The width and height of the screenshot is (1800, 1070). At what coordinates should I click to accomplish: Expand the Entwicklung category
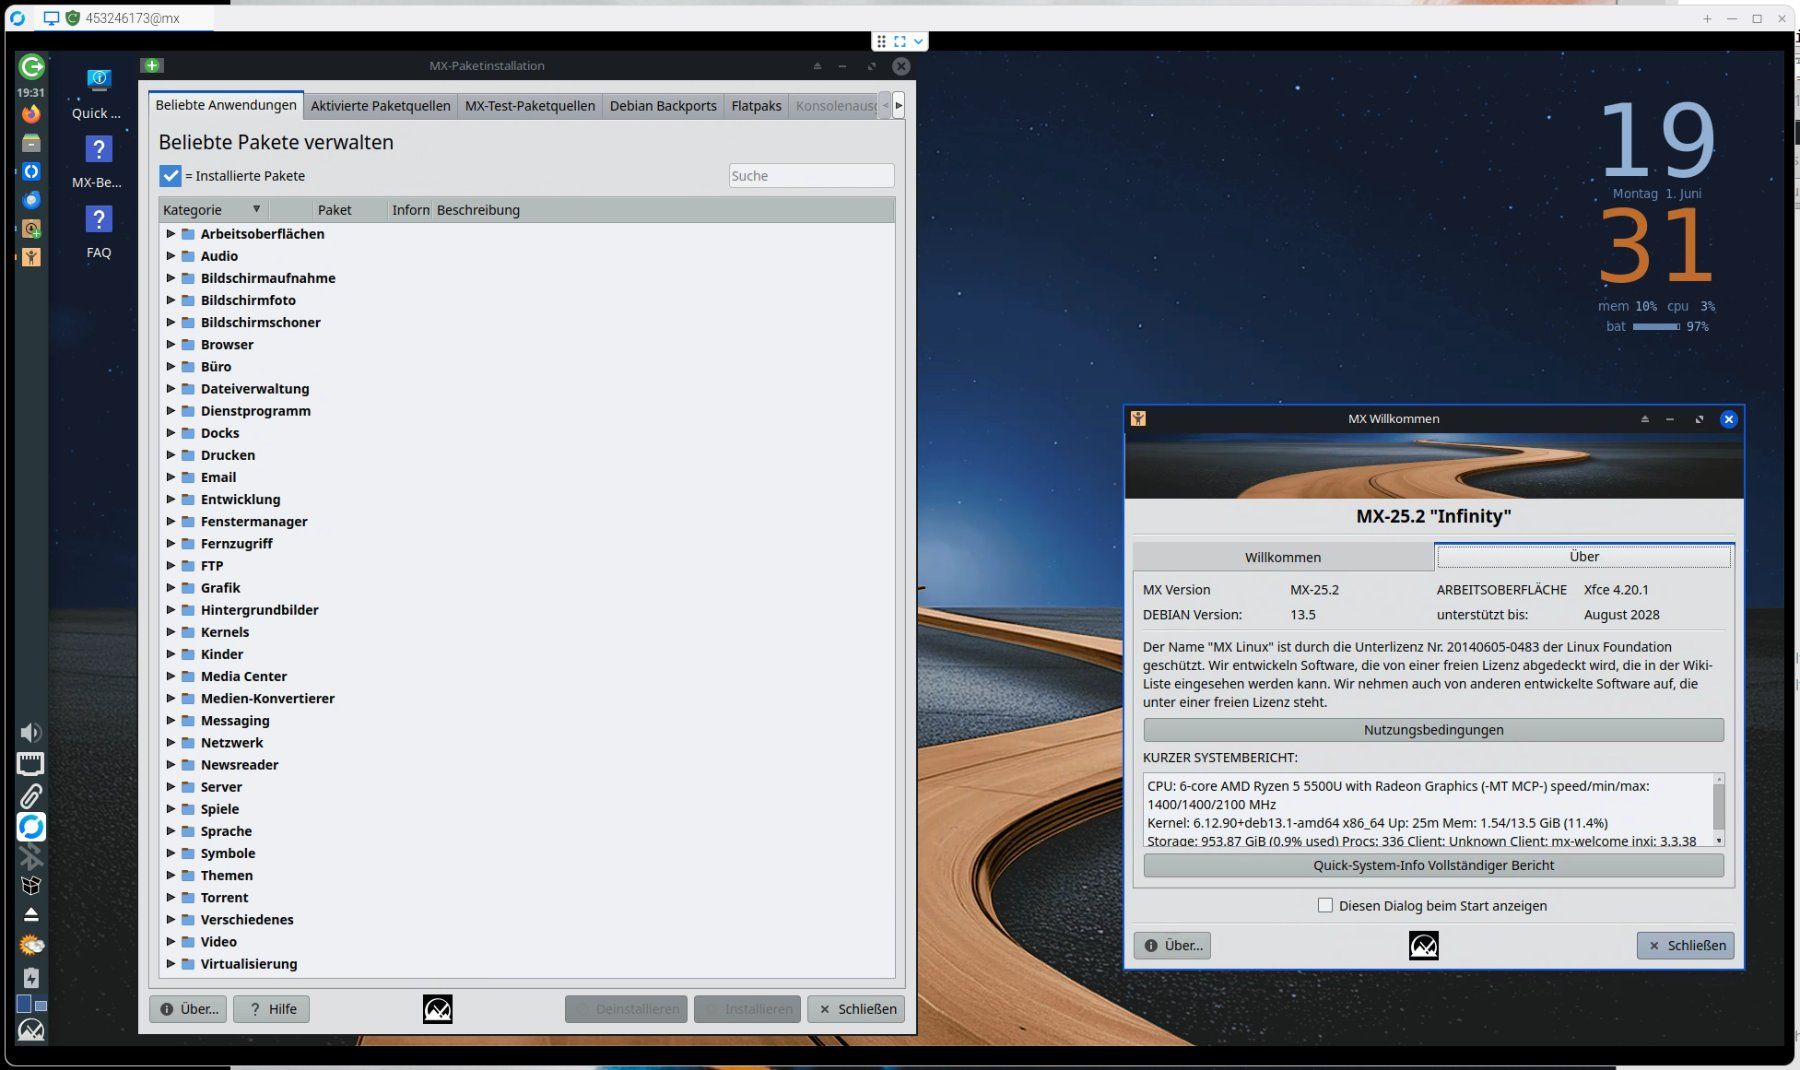pyautogui.click(x=171, y=499)
